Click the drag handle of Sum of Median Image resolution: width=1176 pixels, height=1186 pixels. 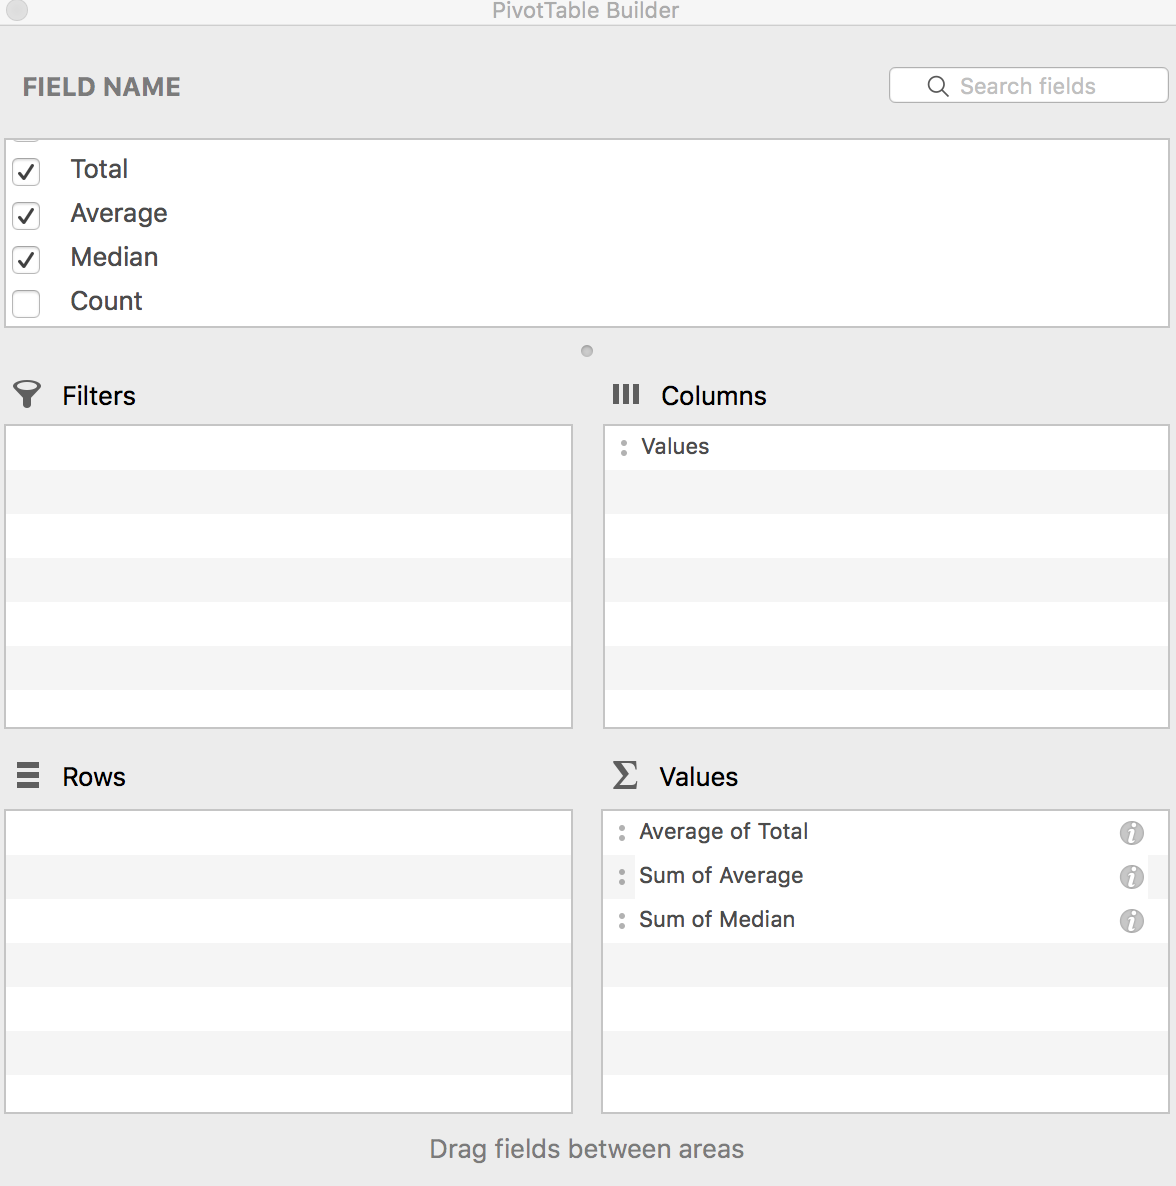coord(622,919)
